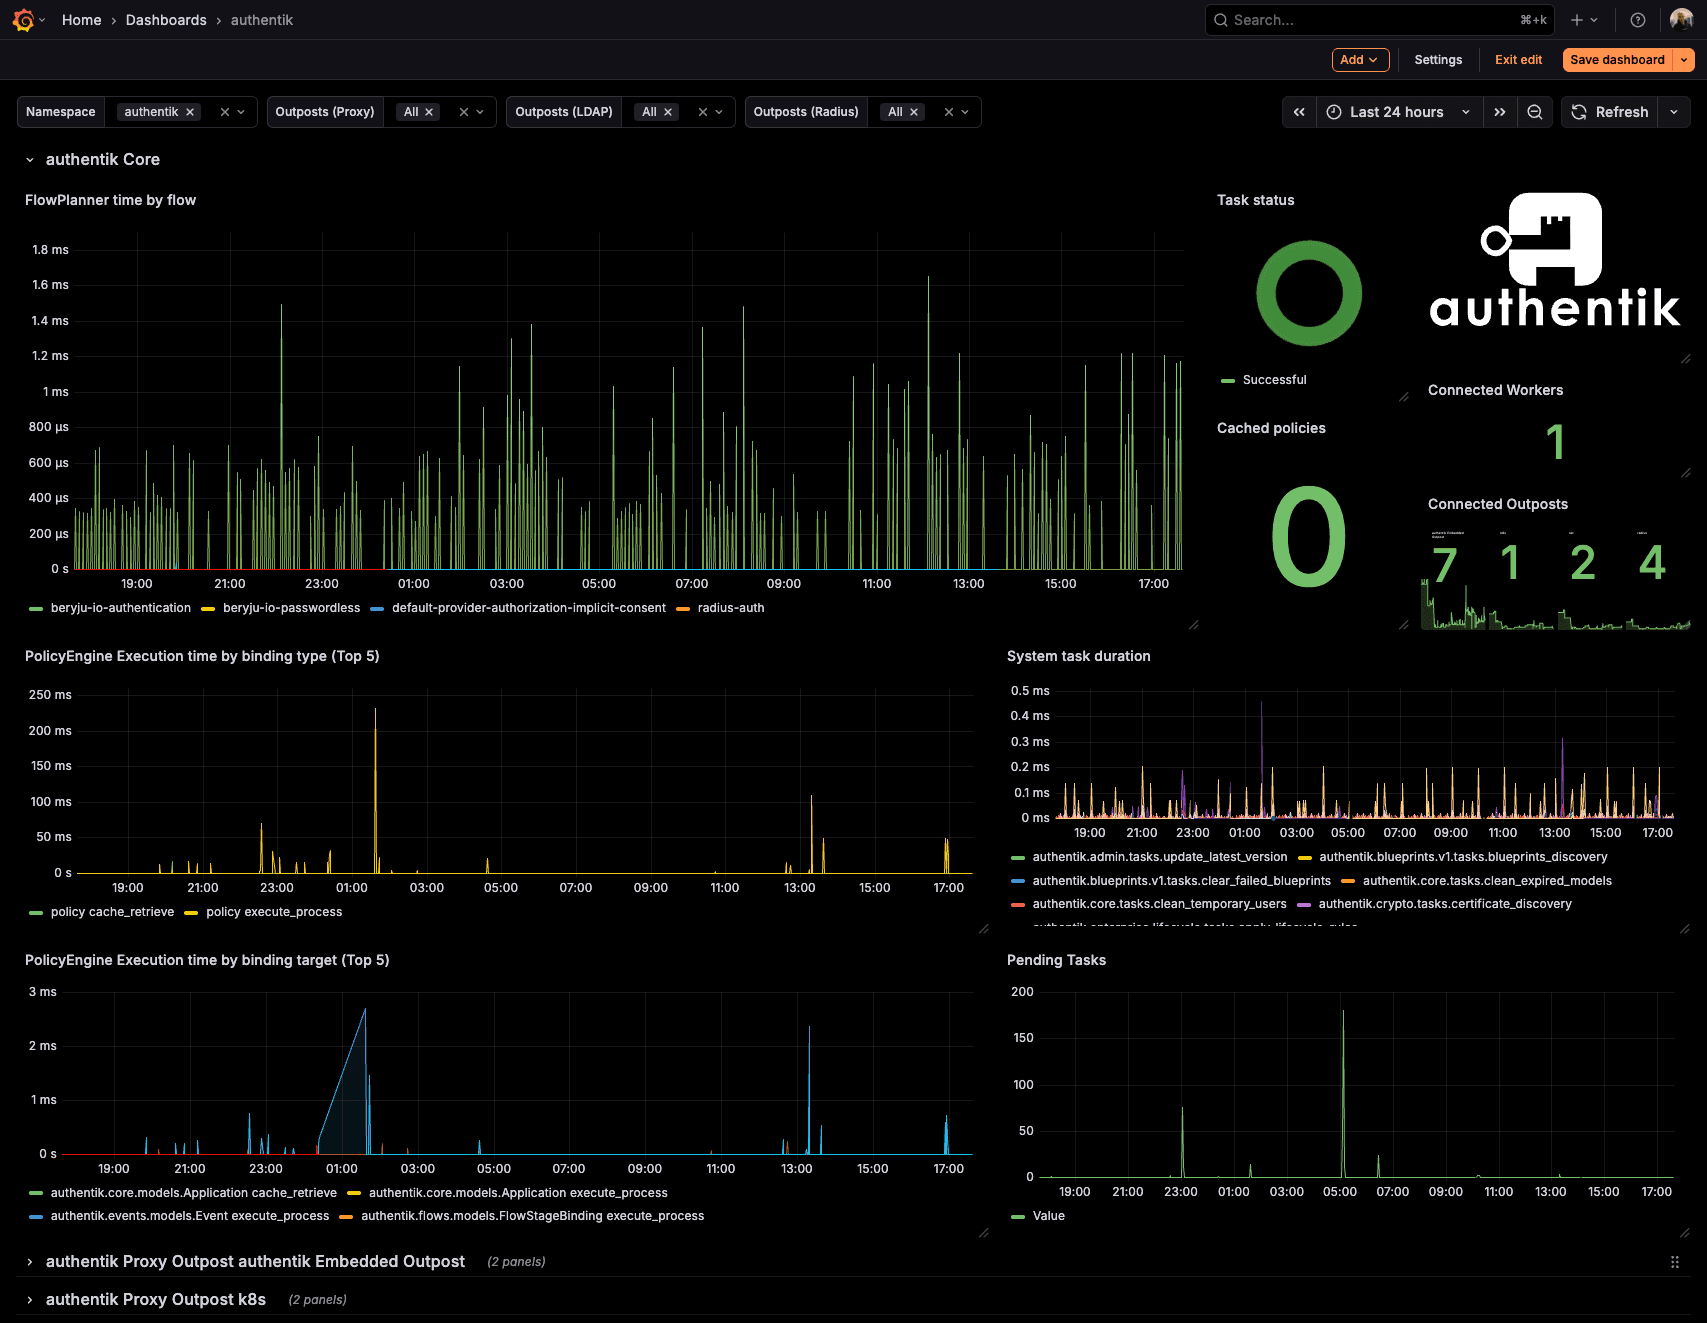Open the help question mark icon
1707x1323 pixels.
click(x=1637, y=20)
